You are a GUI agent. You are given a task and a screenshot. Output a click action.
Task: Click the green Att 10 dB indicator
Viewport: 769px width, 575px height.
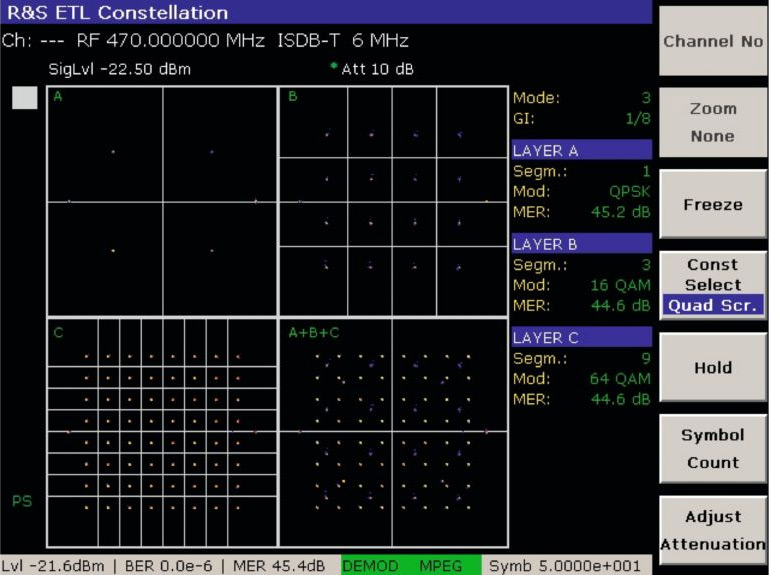[x=376, y=69]
